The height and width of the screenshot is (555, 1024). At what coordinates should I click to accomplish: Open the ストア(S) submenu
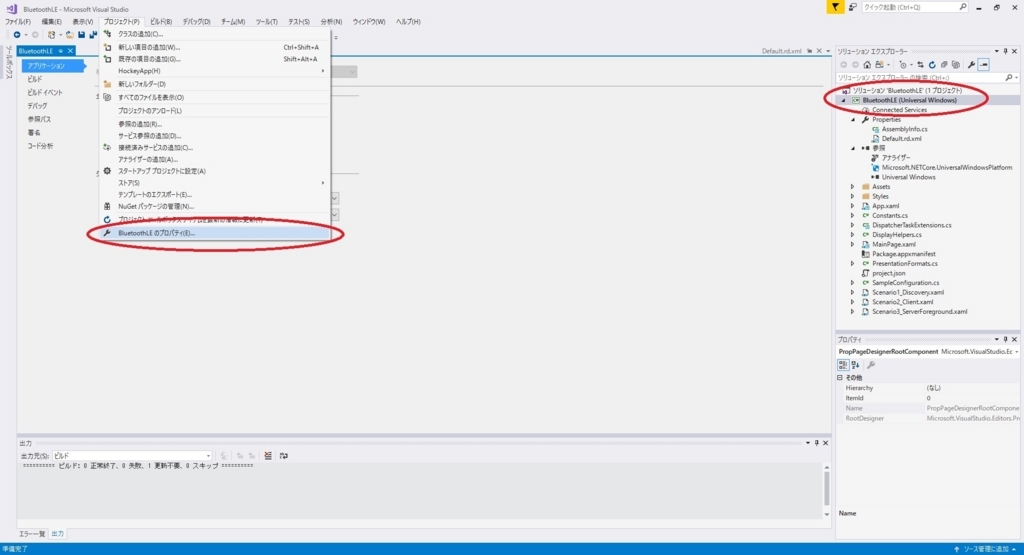pyautogui.click(x=216, y=183)
